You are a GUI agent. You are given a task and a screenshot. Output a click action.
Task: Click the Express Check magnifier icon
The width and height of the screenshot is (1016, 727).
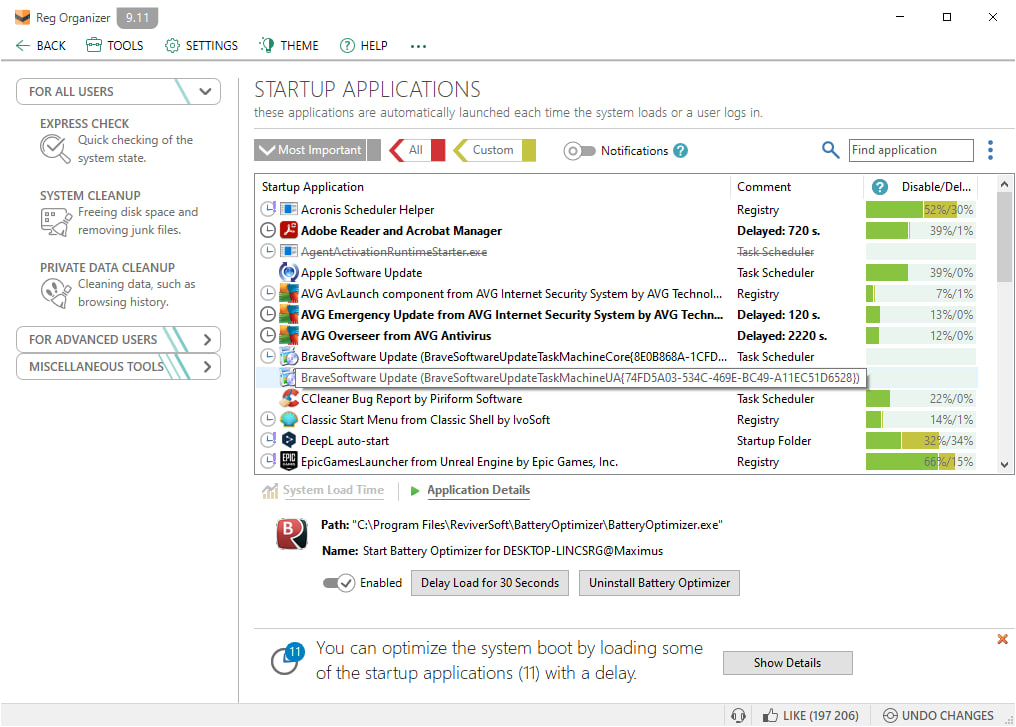point(54,148)
